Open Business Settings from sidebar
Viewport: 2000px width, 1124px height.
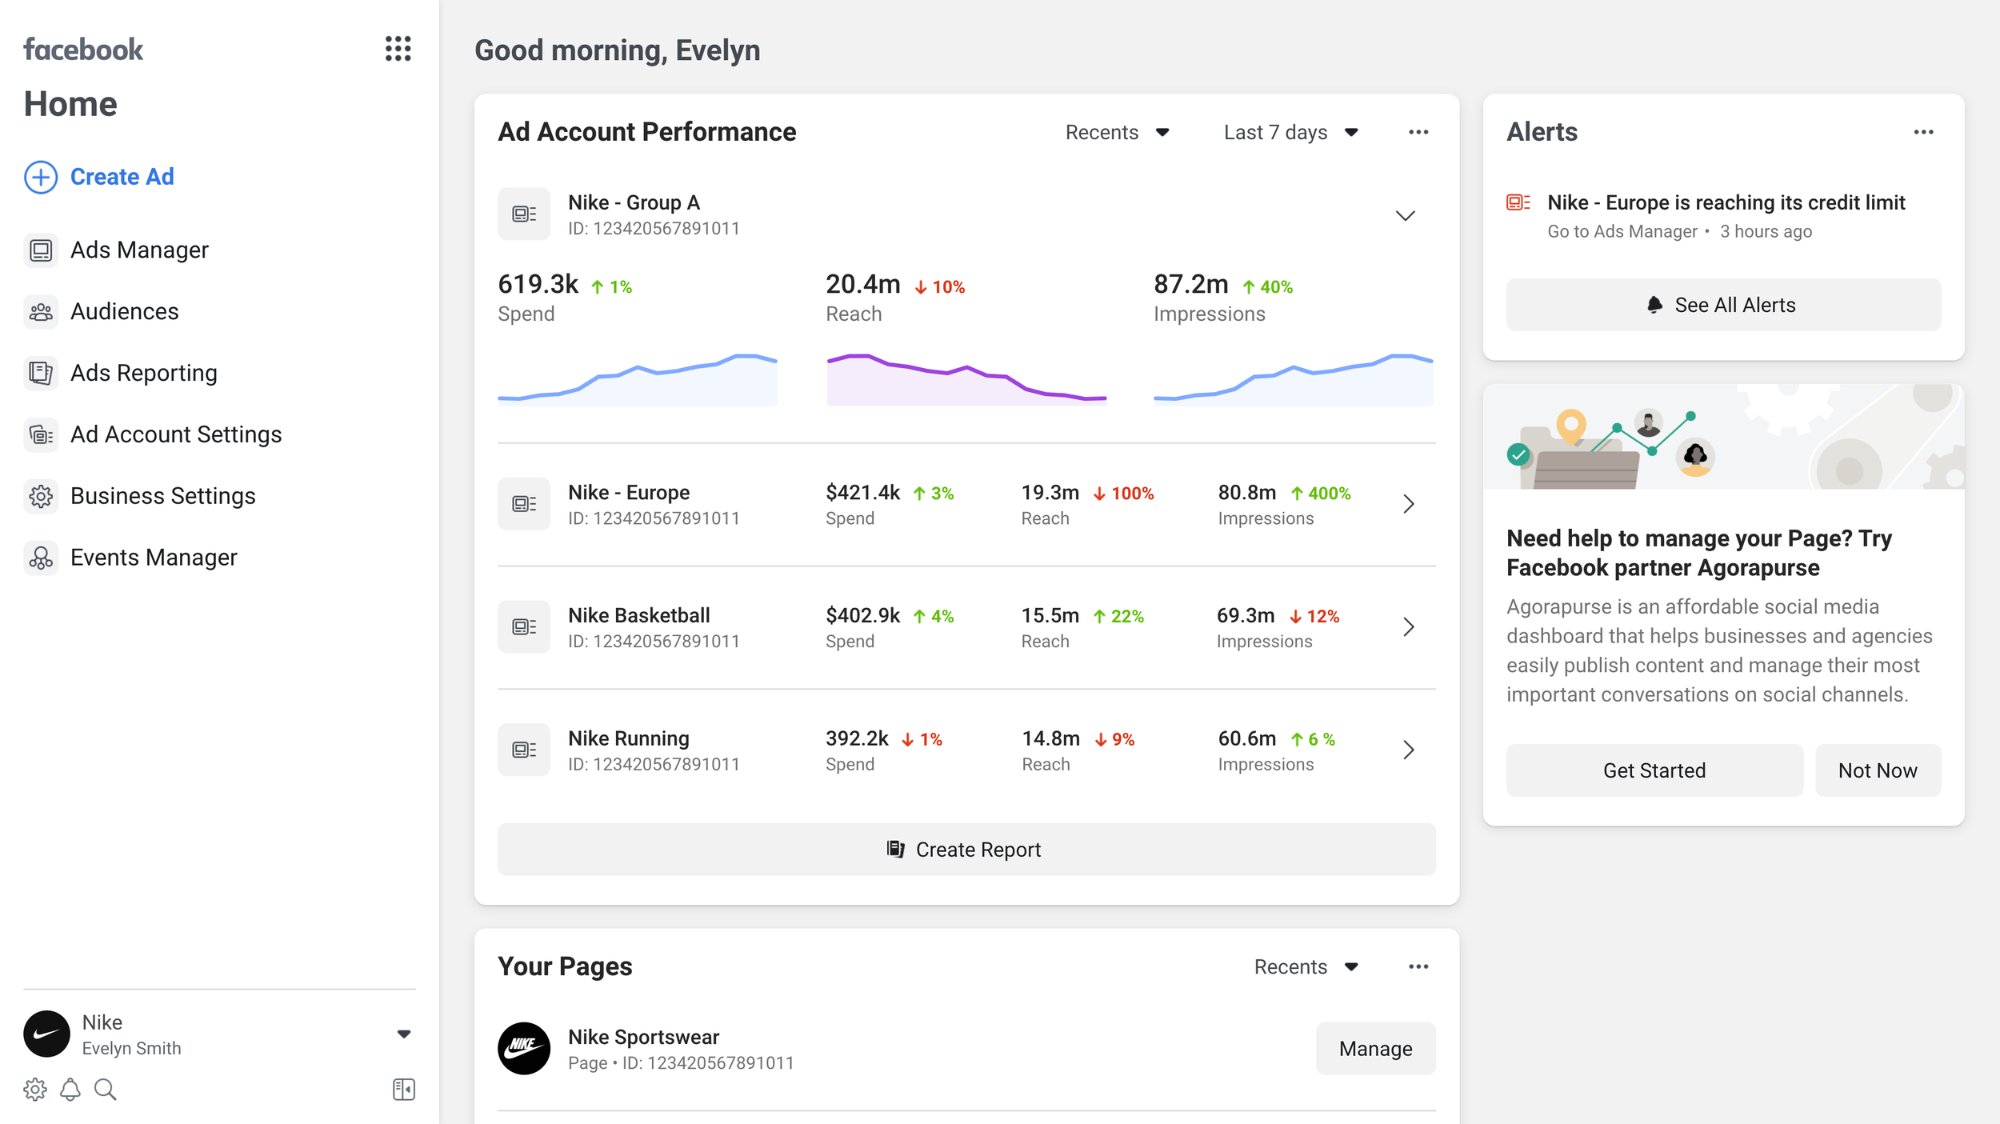click(162, 495)
